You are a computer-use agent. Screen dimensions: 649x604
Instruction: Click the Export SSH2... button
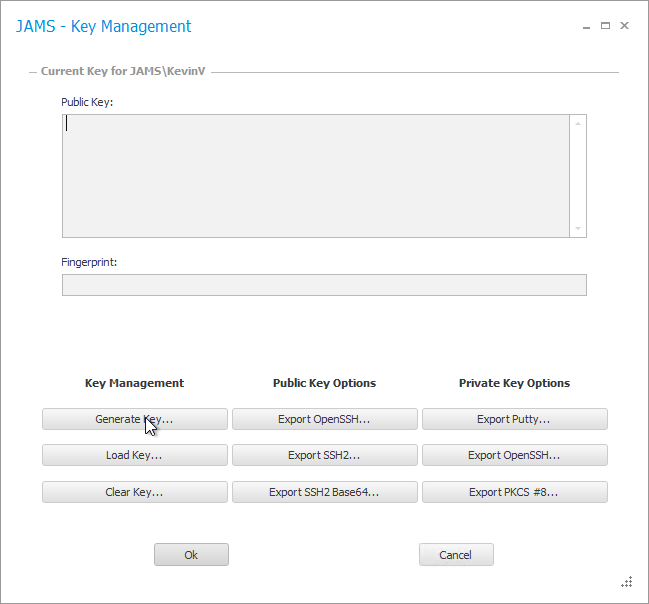[x=324, y=455]
